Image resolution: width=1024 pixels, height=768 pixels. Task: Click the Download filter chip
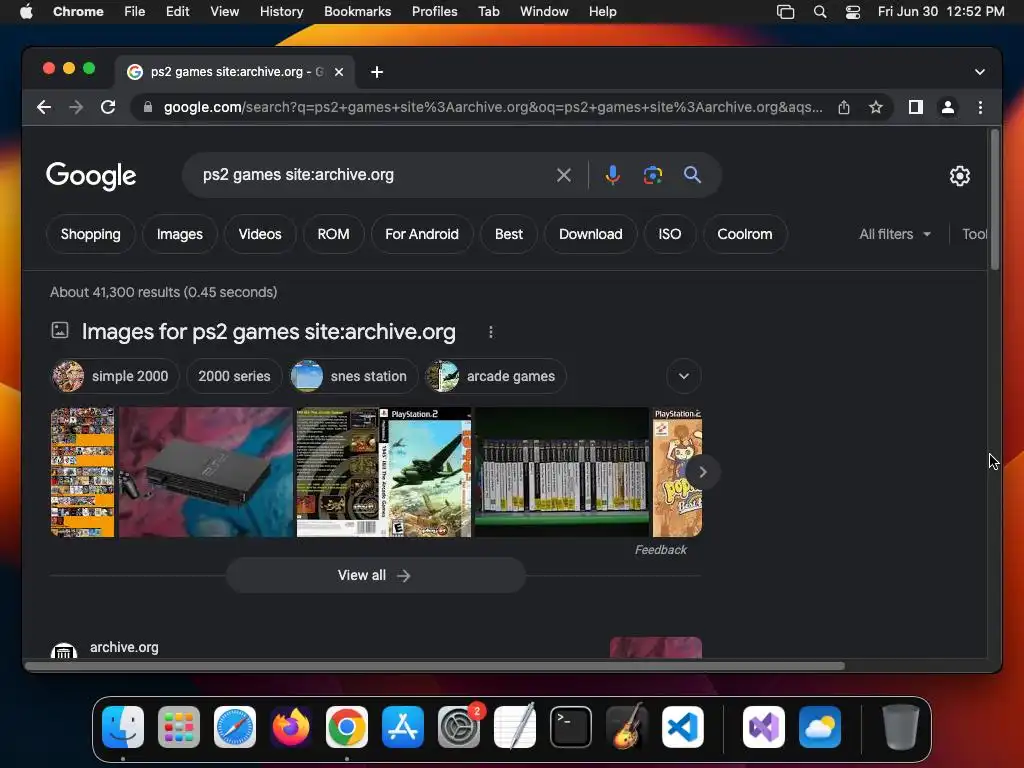pos(590,234)
